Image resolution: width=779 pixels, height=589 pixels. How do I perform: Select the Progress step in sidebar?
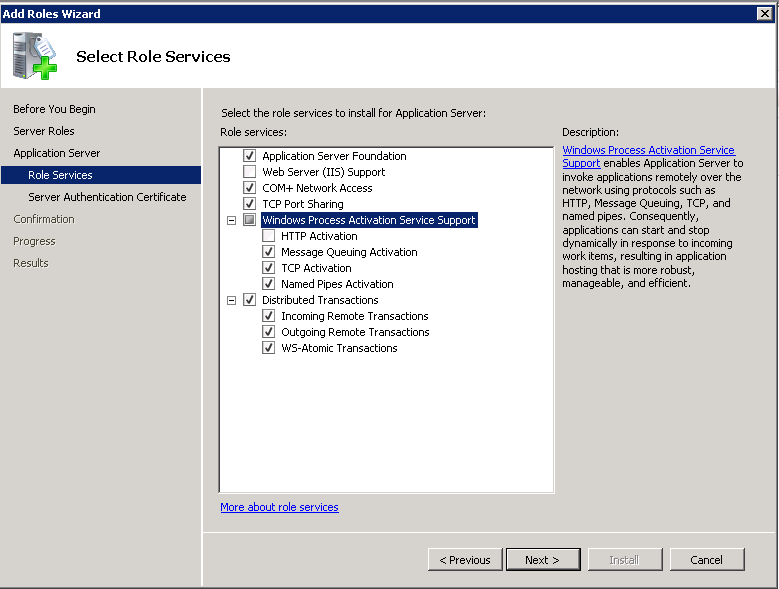(34, 241)
